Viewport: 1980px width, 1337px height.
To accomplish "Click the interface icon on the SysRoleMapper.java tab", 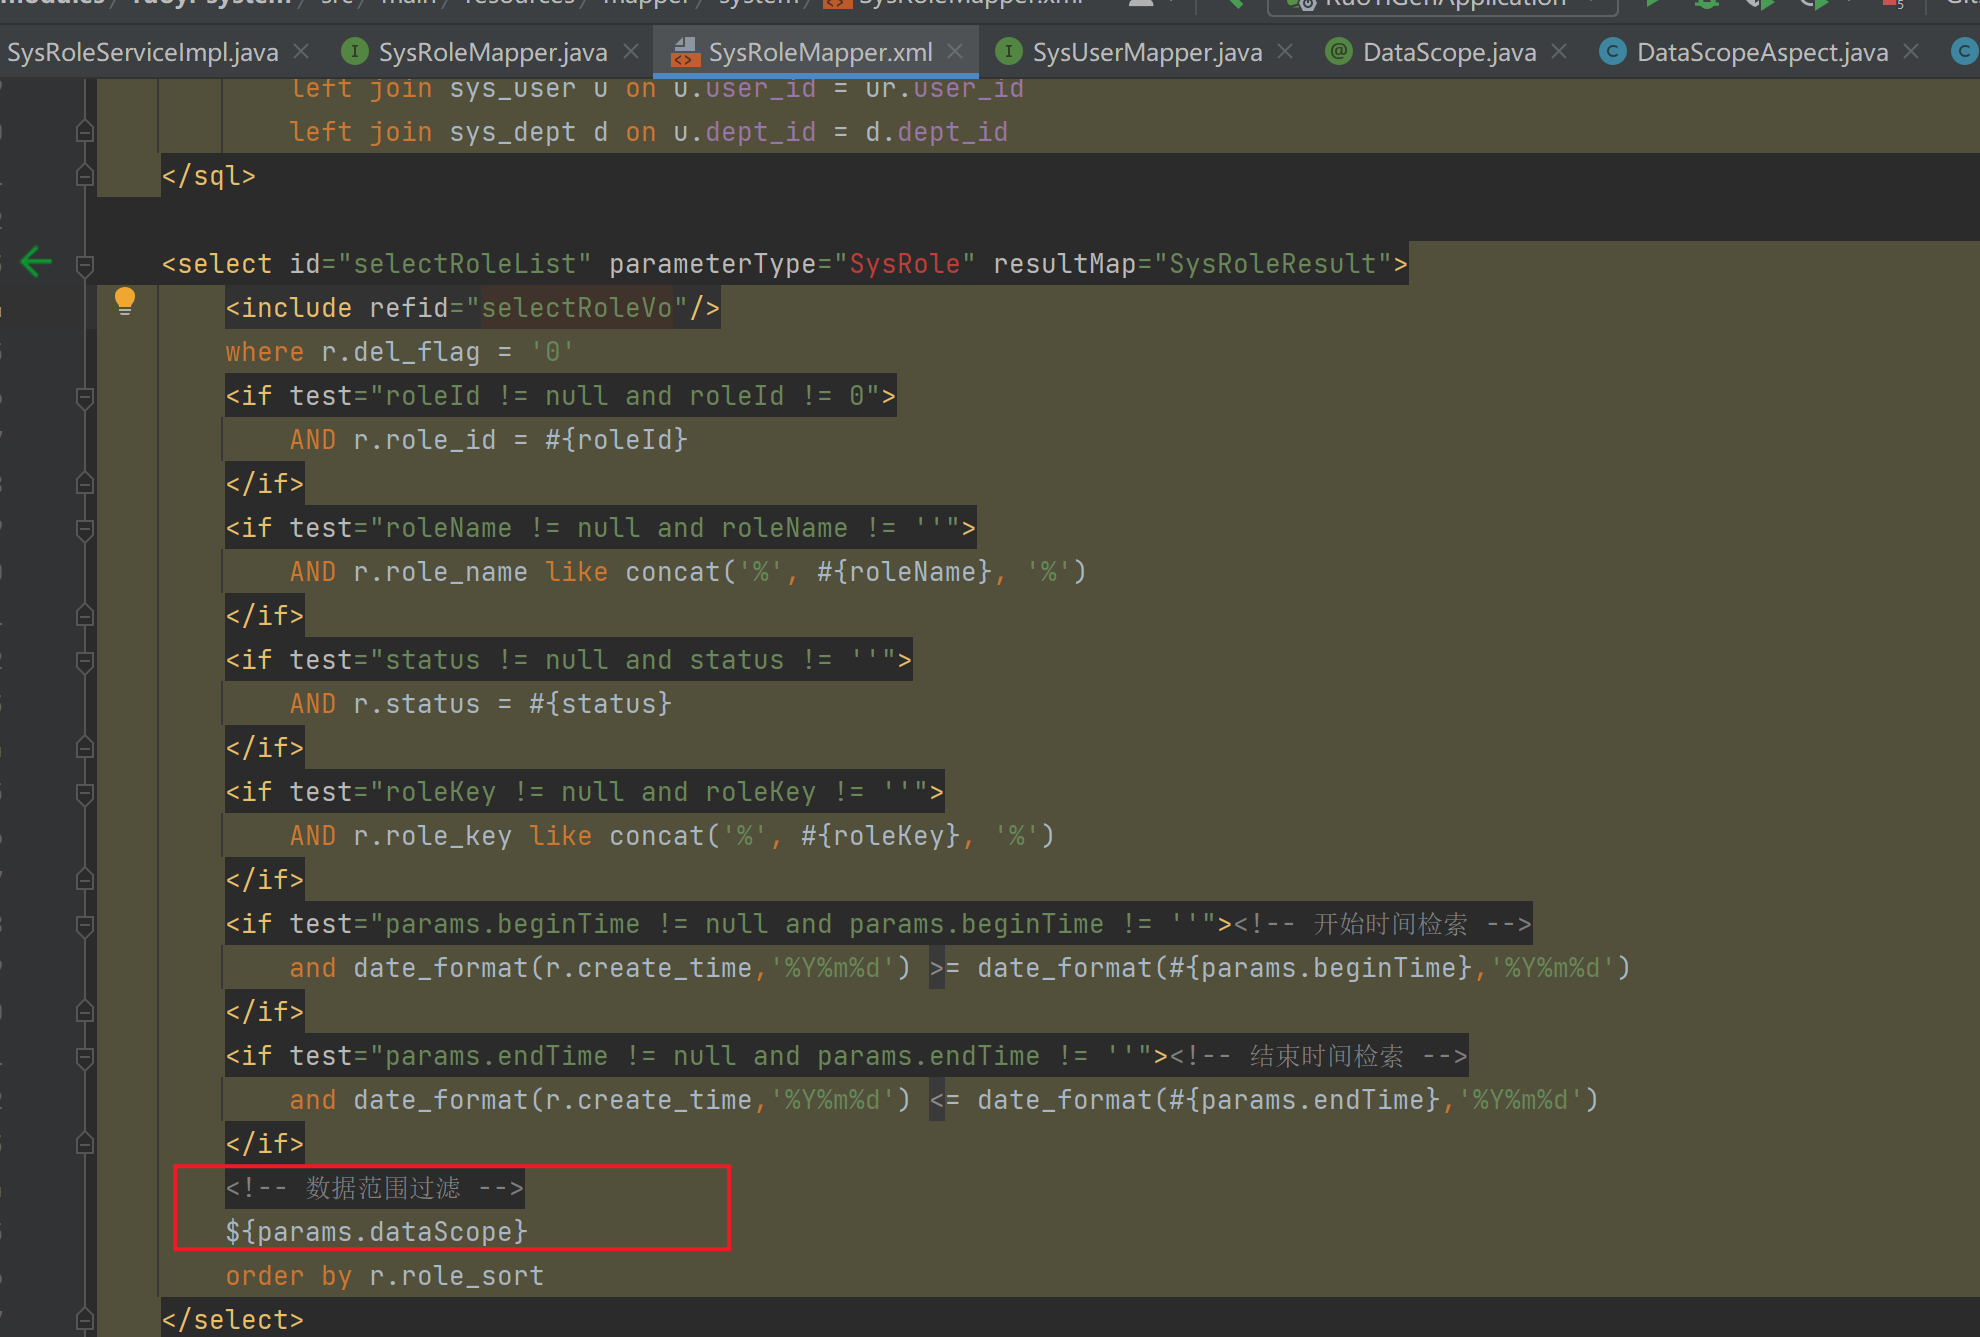I will (x=354, y=52).
